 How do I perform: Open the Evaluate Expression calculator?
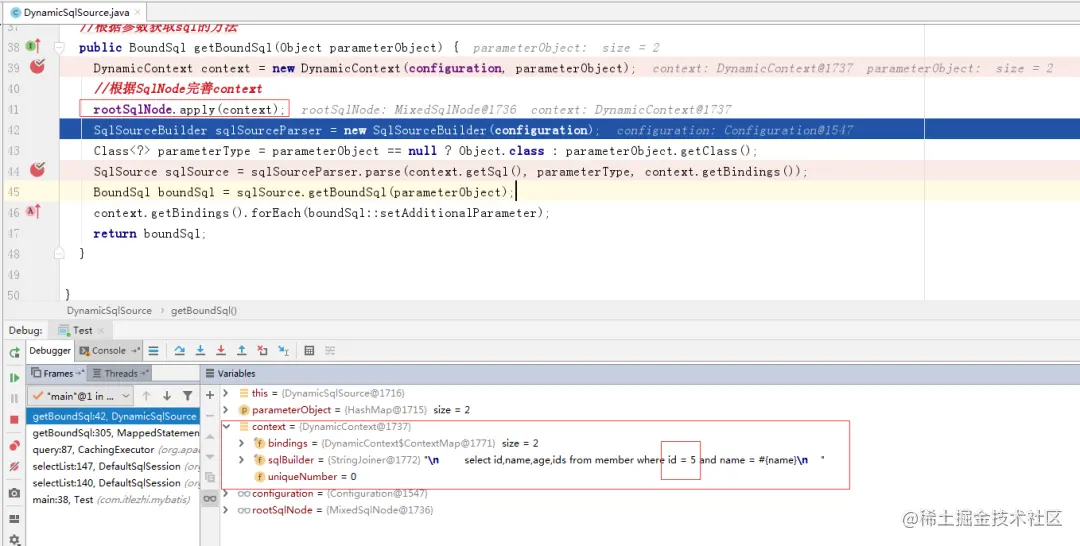coord(309,350)
